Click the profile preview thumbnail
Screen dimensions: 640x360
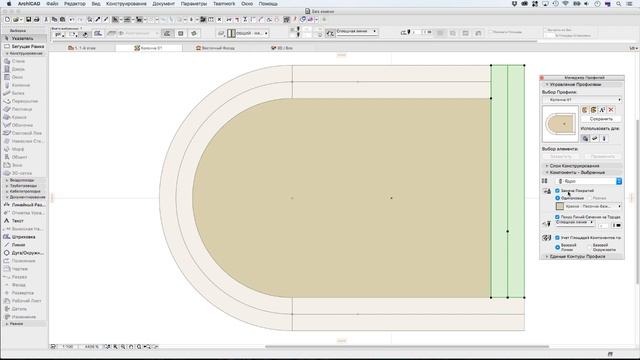click(x=560, y=124)
